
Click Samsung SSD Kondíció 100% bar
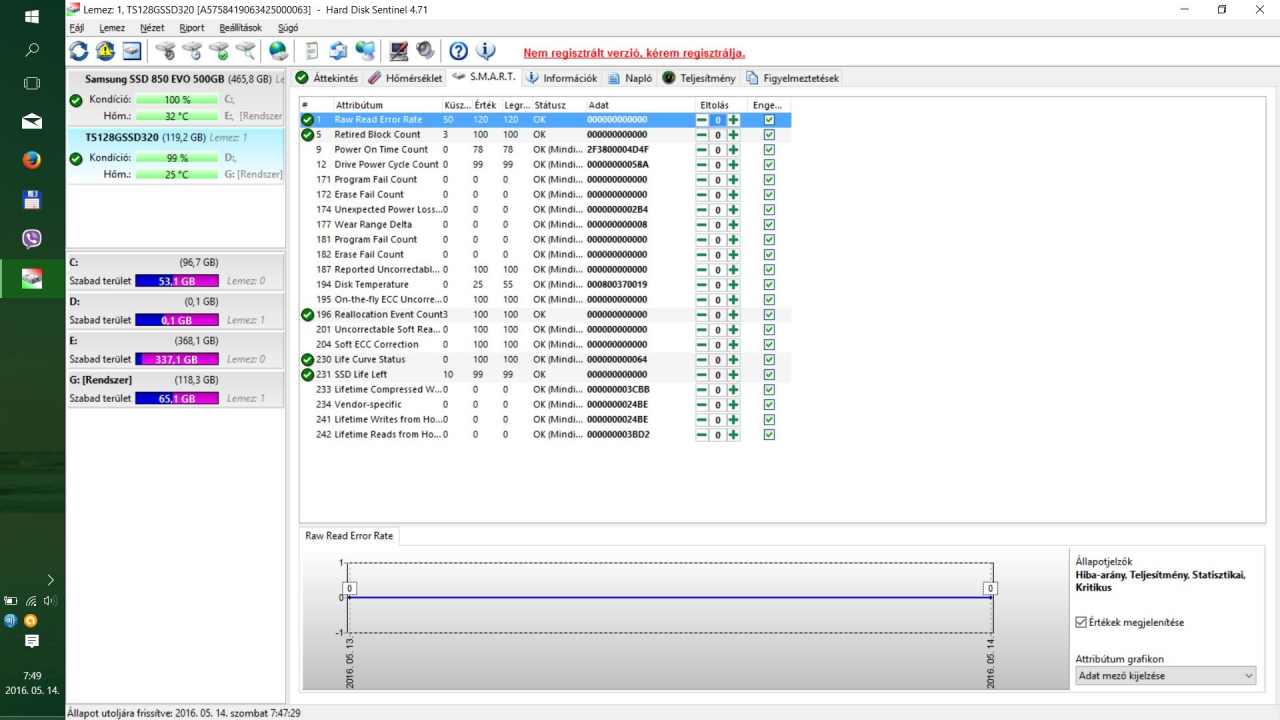click(177, 100)
